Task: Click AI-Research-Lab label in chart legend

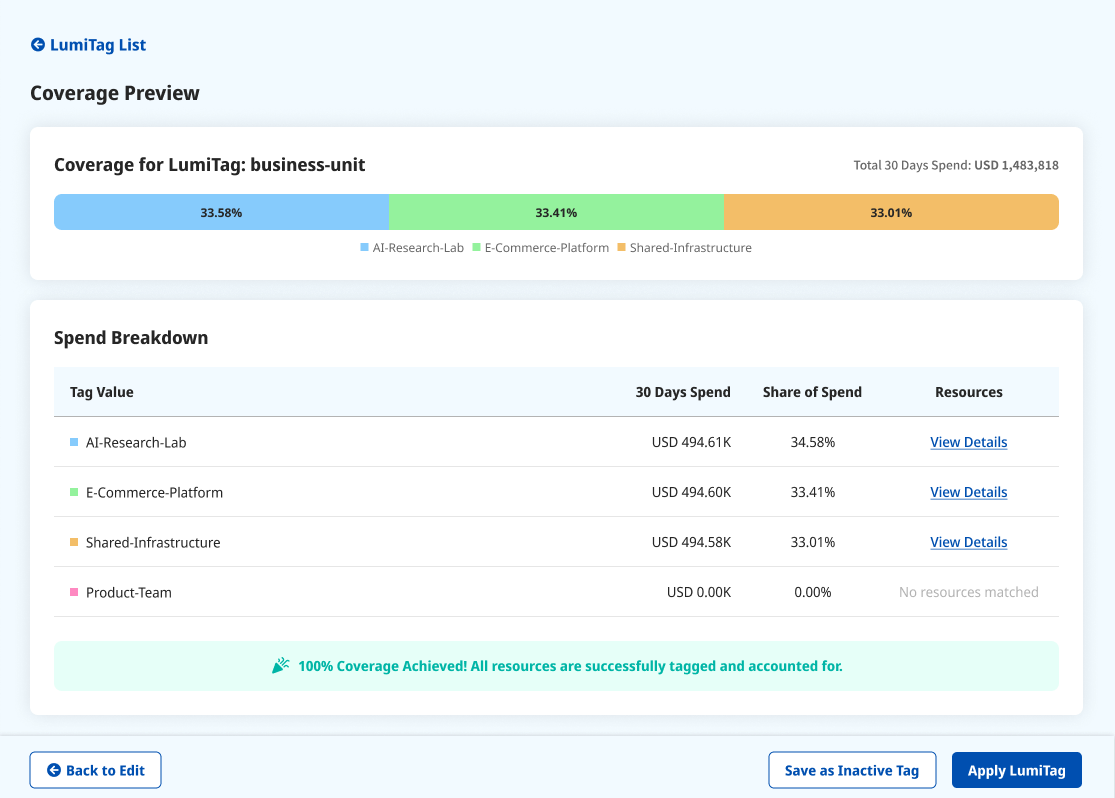Action: pos(418,248)
